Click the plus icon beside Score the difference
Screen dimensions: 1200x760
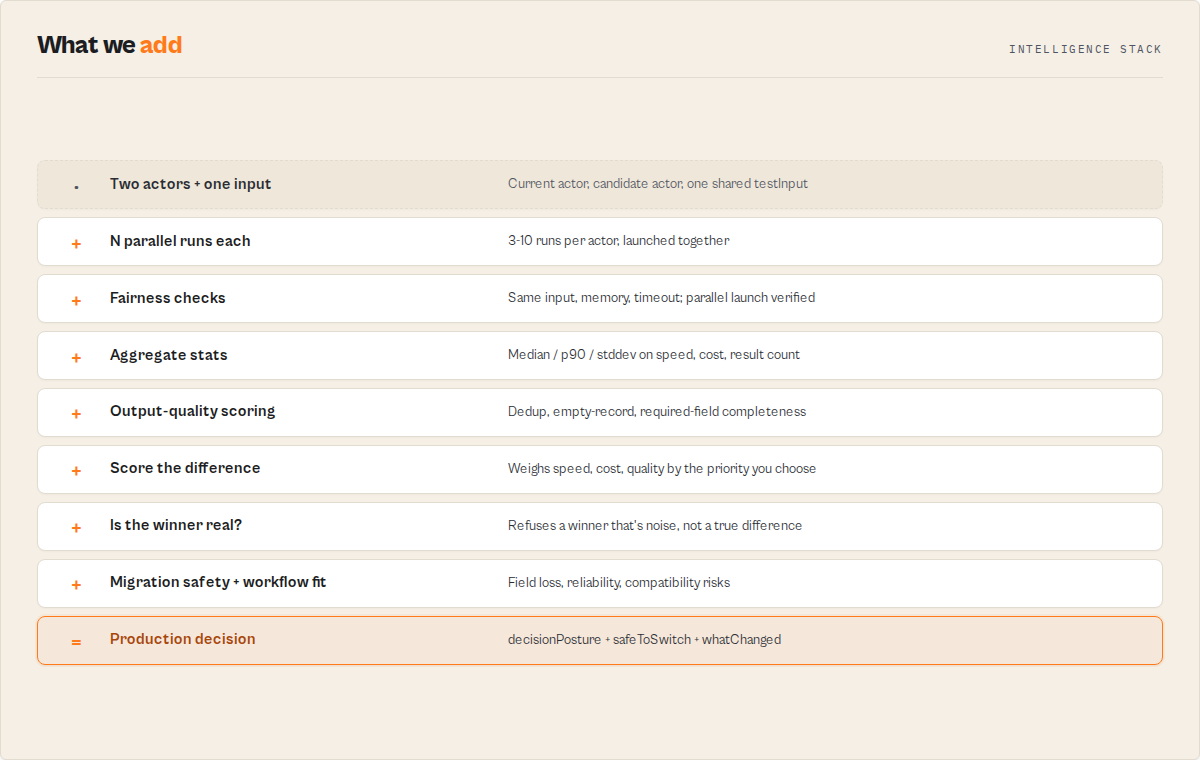[x=76, y=471]
